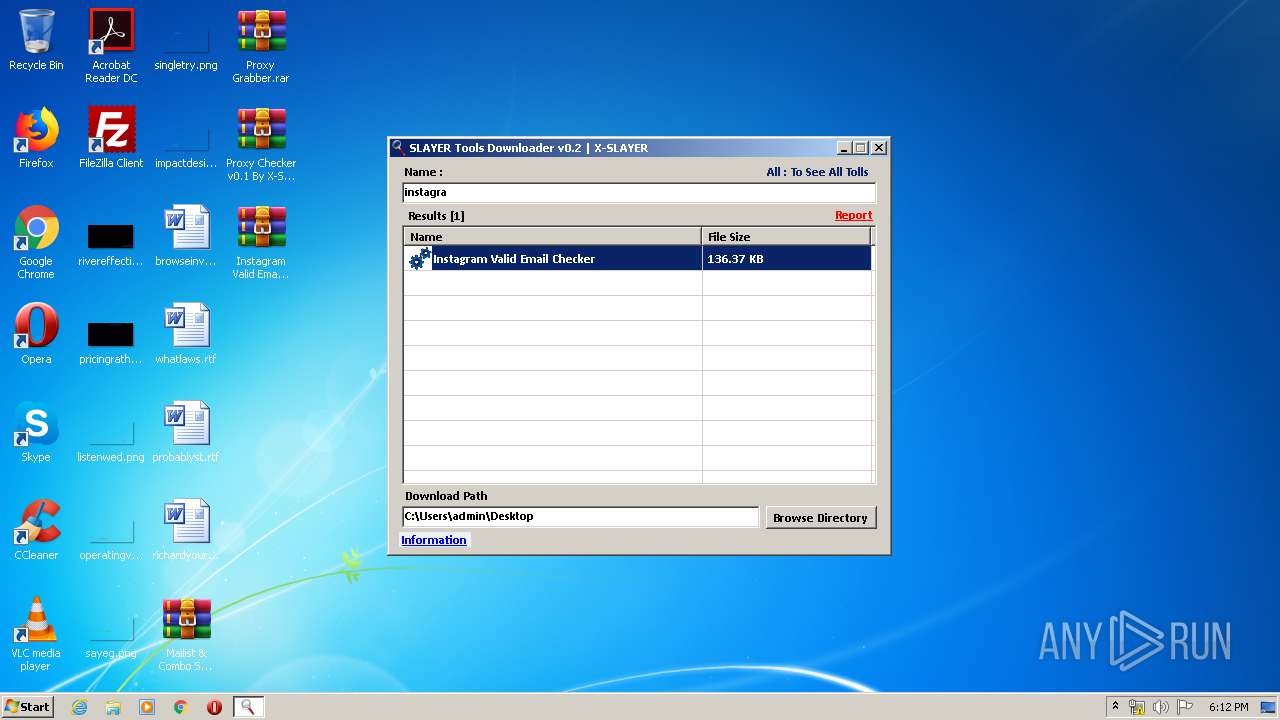Close the SLAYER Tools Downloader window

point(879,148)
